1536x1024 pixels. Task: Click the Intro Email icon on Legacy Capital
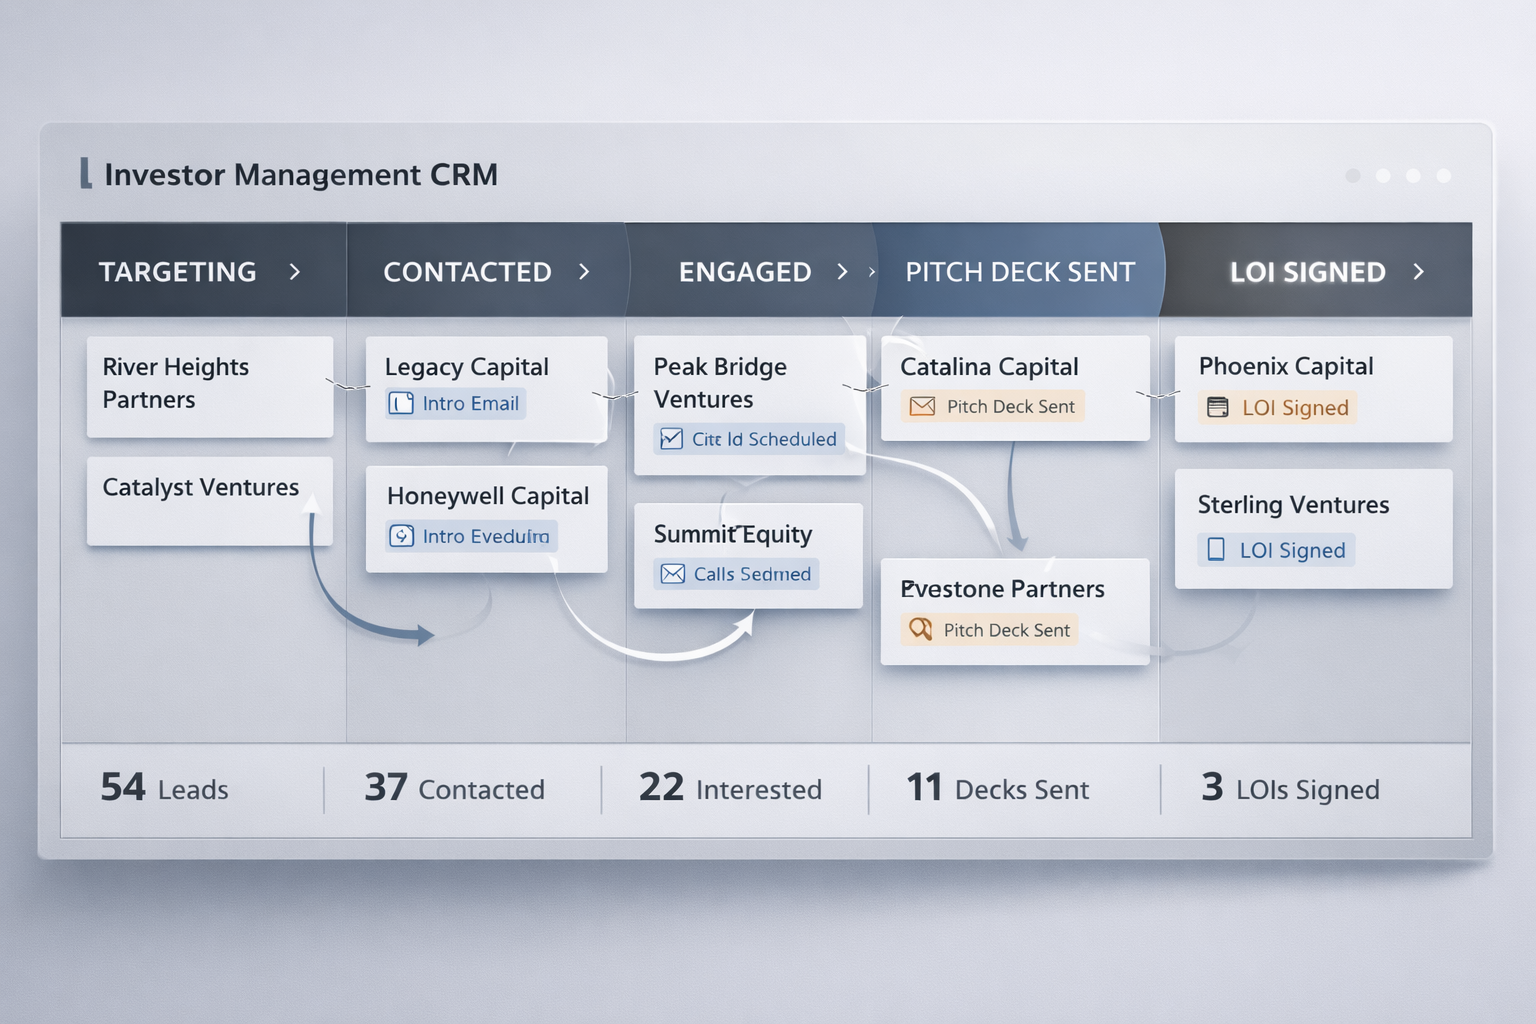tap(401, 404)
